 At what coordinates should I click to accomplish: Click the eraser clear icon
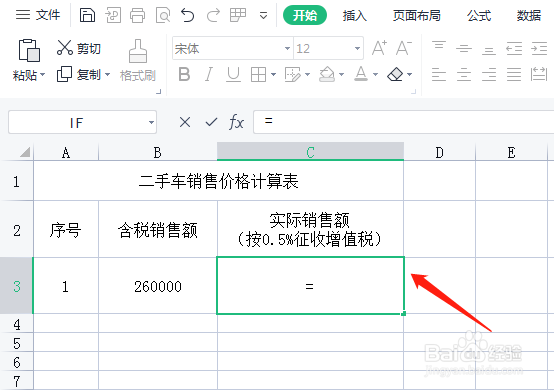pos(395,74)
